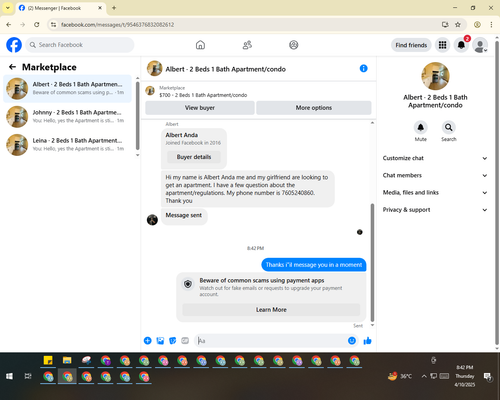Switch to Messenger | Facebook browser tab
The image size is (500, 400).
click(60, 8)
